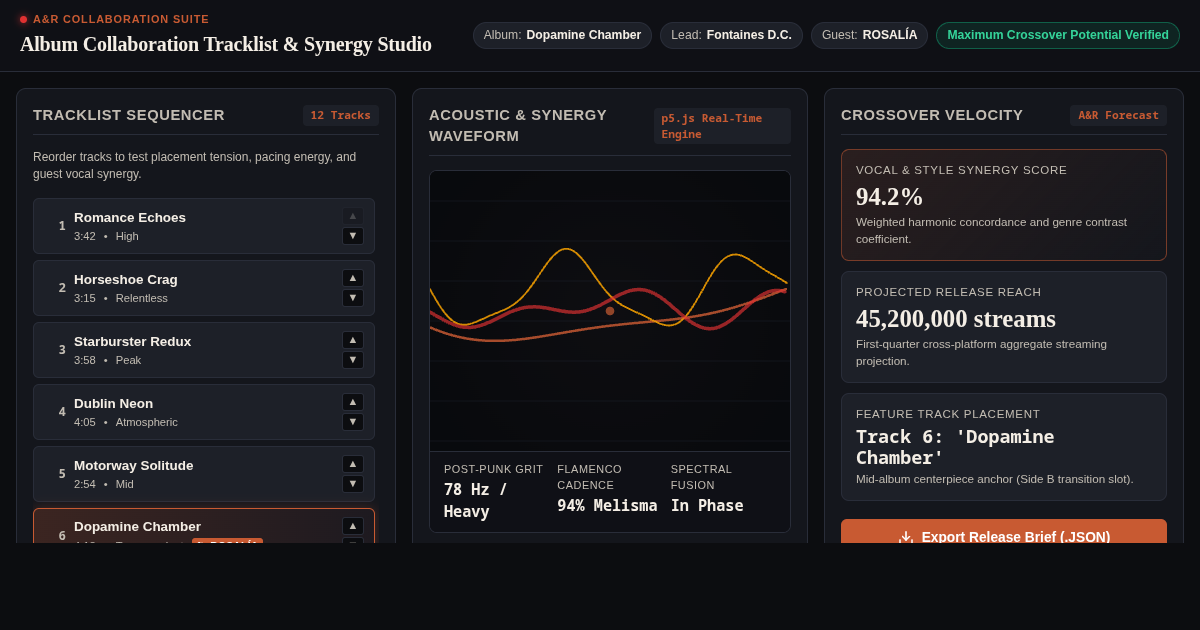1200x630 pixels.
Task: Click the Crossover Velocity heading
Action: tap(932, 115)
